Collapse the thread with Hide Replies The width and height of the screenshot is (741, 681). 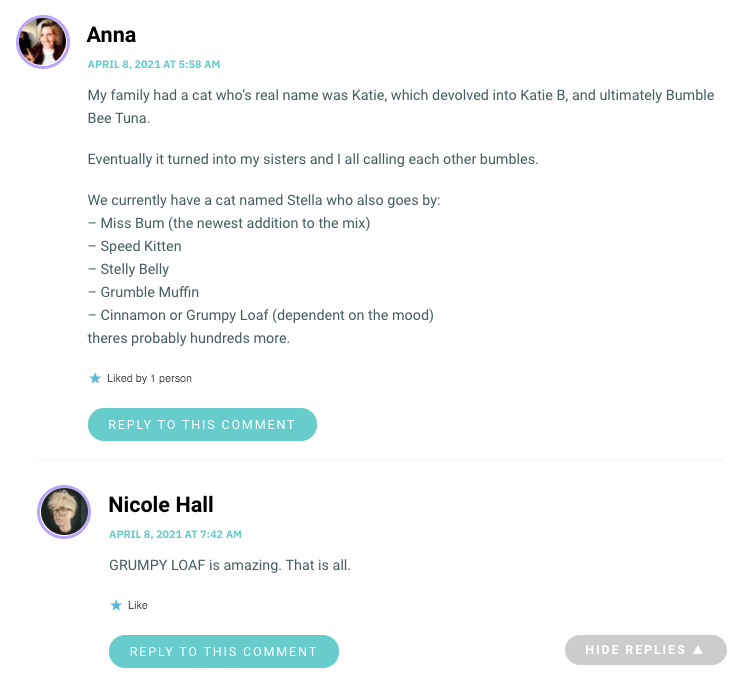(x=646, y=650)
